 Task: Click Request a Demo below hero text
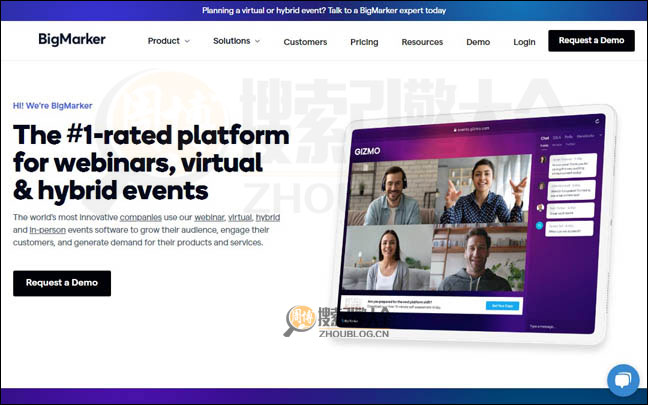pos(62,283)
